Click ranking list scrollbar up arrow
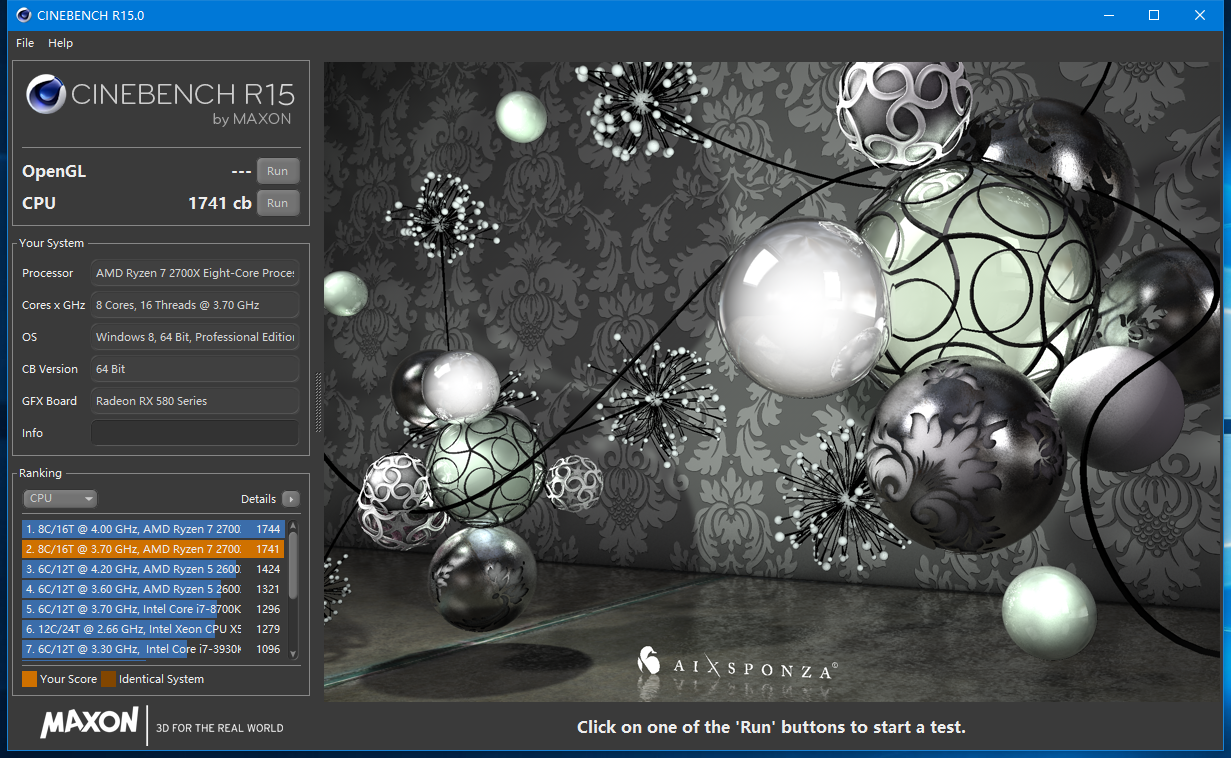Viewport: 1231px width, 758px height. tap(293, 525)
